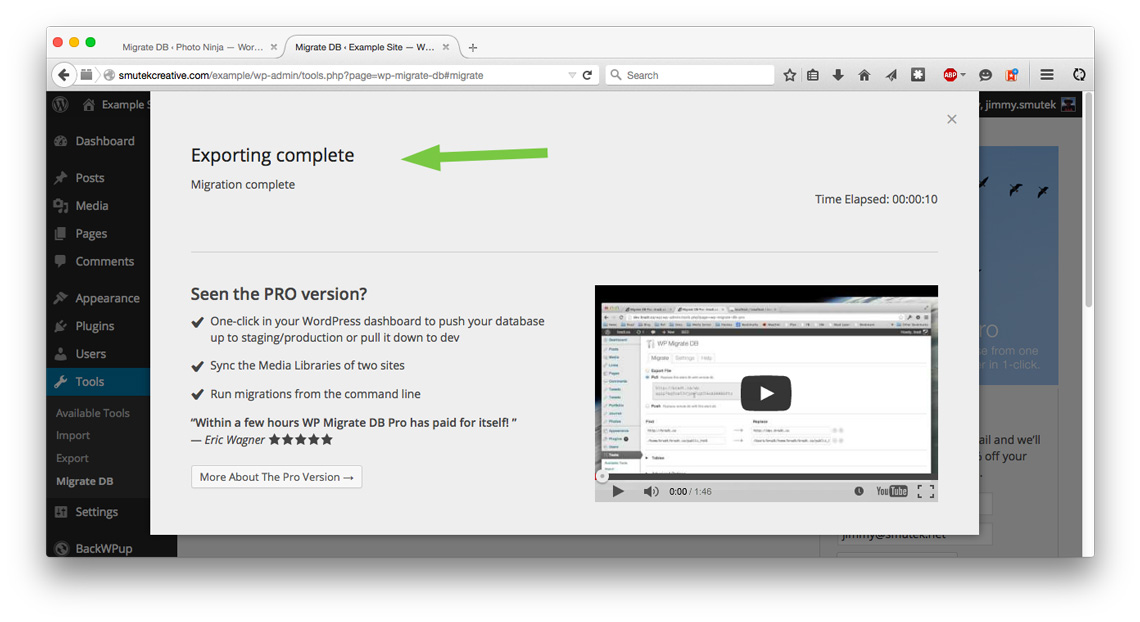
Task: Click the jimmy.smutek user name
Action: 1020,105
